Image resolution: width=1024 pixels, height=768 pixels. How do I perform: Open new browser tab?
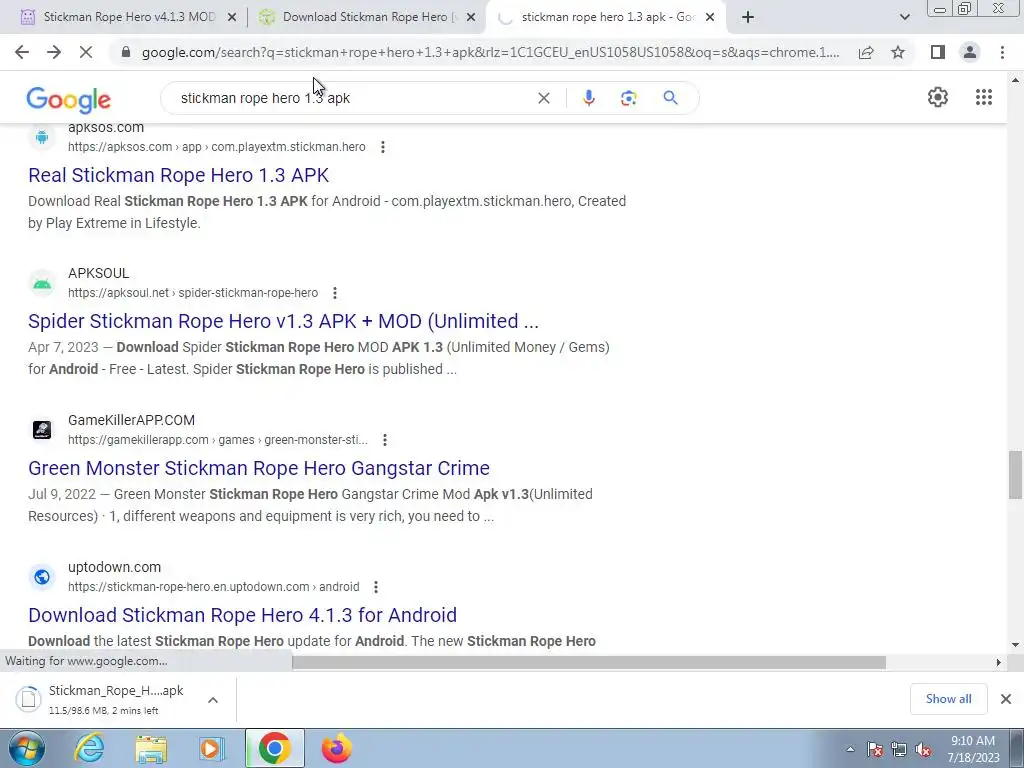(748, 17)
